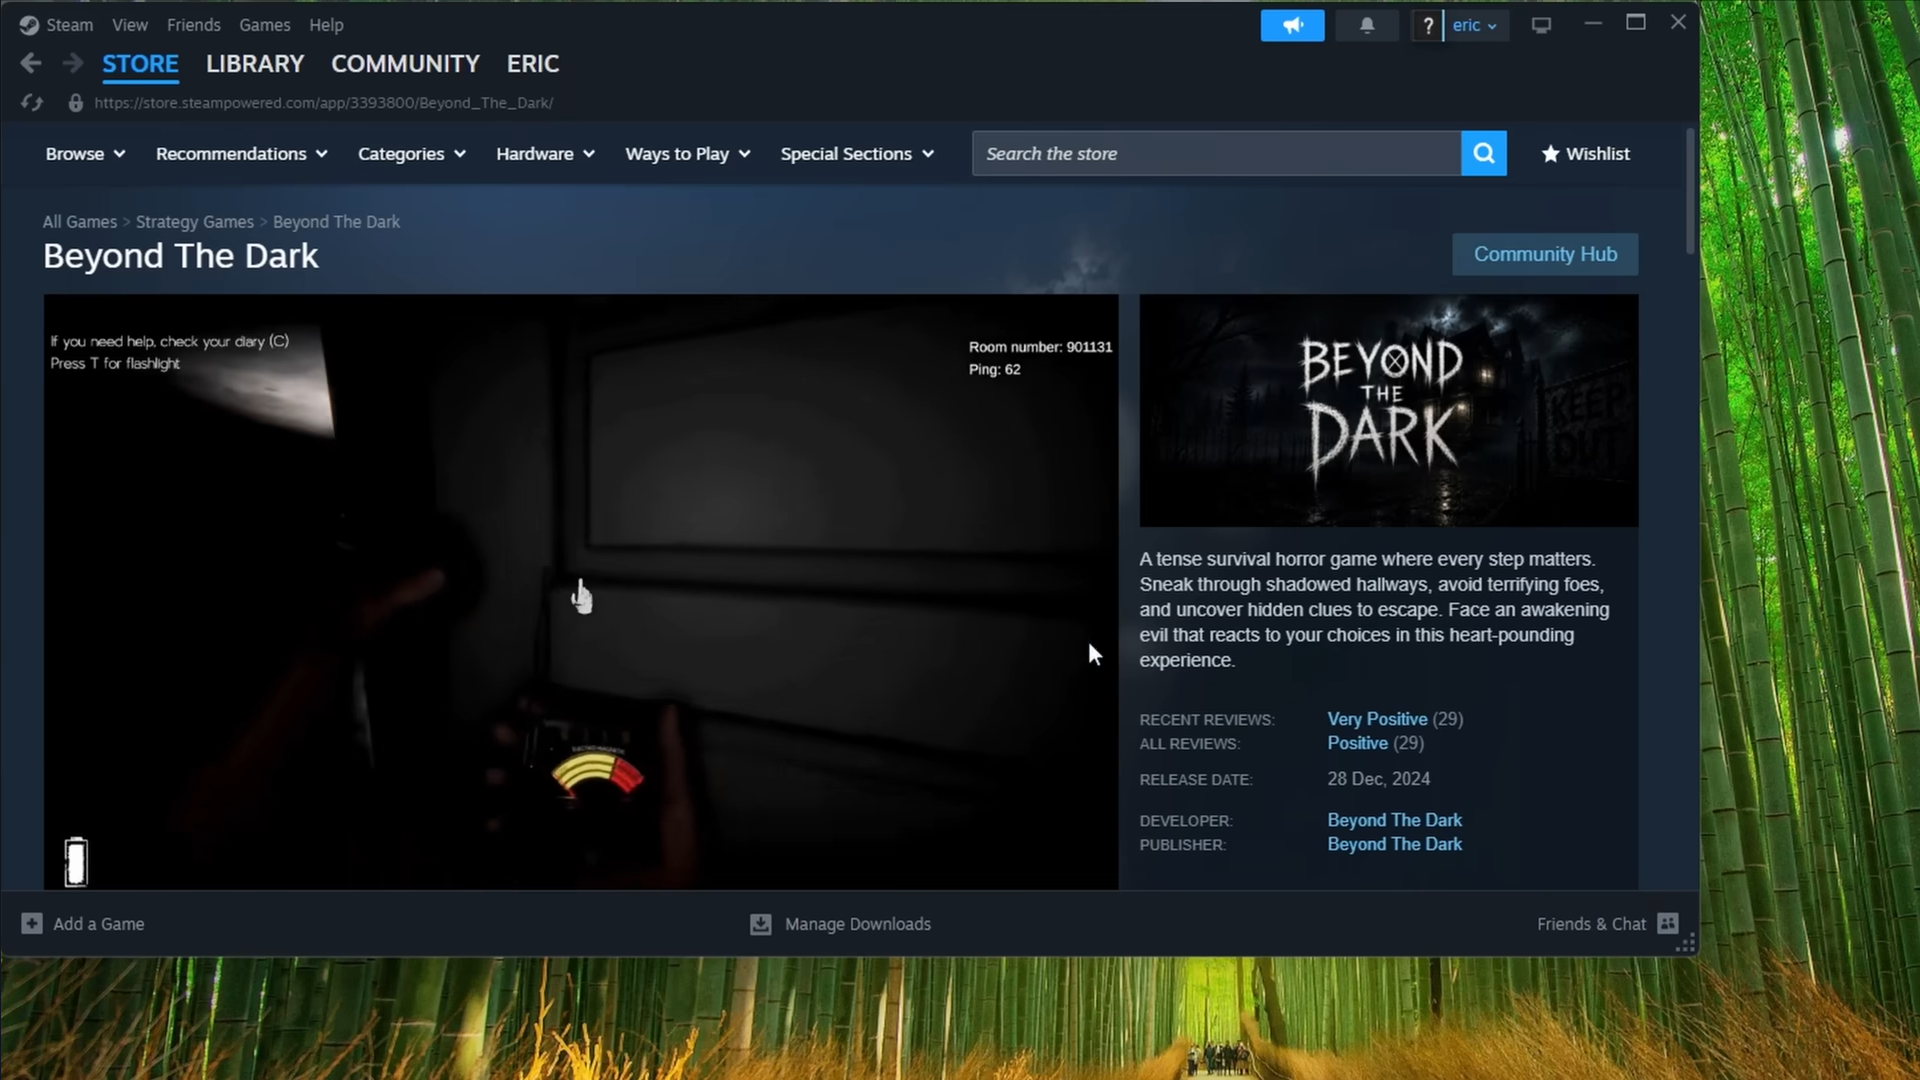
Task: Open the Games menu
Action: (264, 25)
